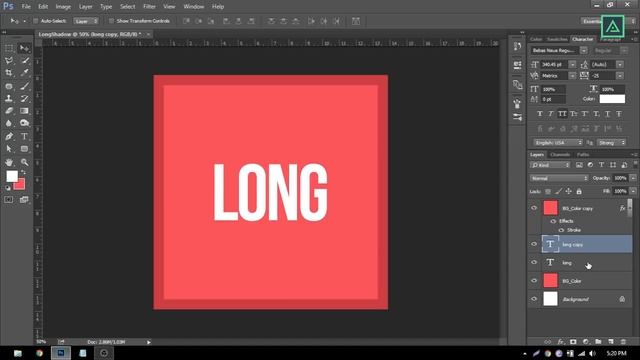Select the Magic Wand tool

click(x=24, y=61)
